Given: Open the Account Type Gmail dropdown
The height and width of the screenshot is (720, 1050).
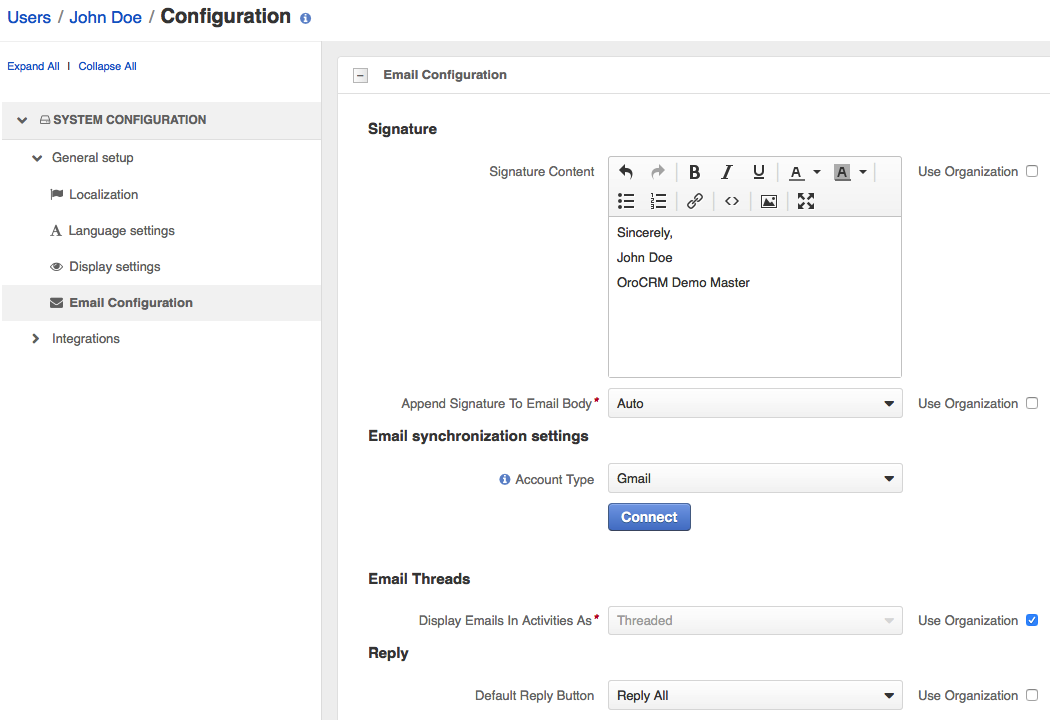Looking at the screenshot, I should pos(755,478).
